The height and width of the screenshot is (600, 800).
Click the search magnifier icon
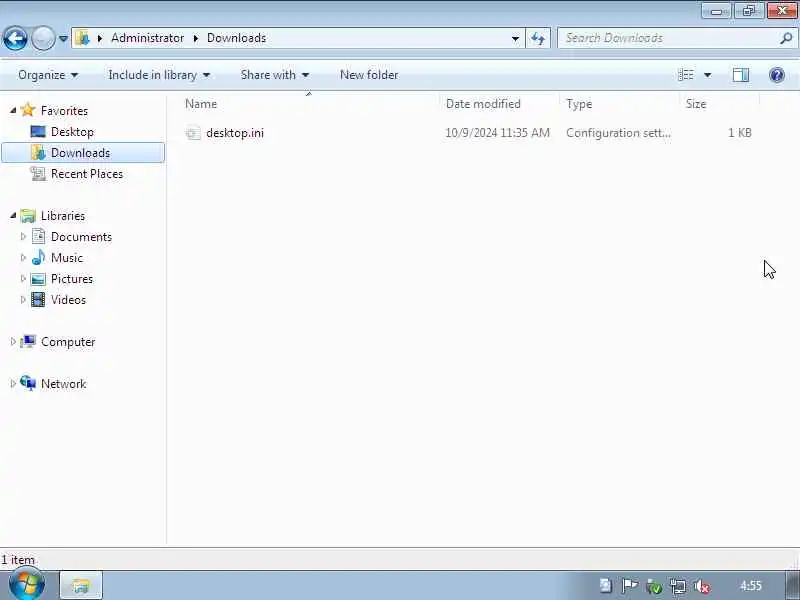pyautogui.click(x=786, y=38)
